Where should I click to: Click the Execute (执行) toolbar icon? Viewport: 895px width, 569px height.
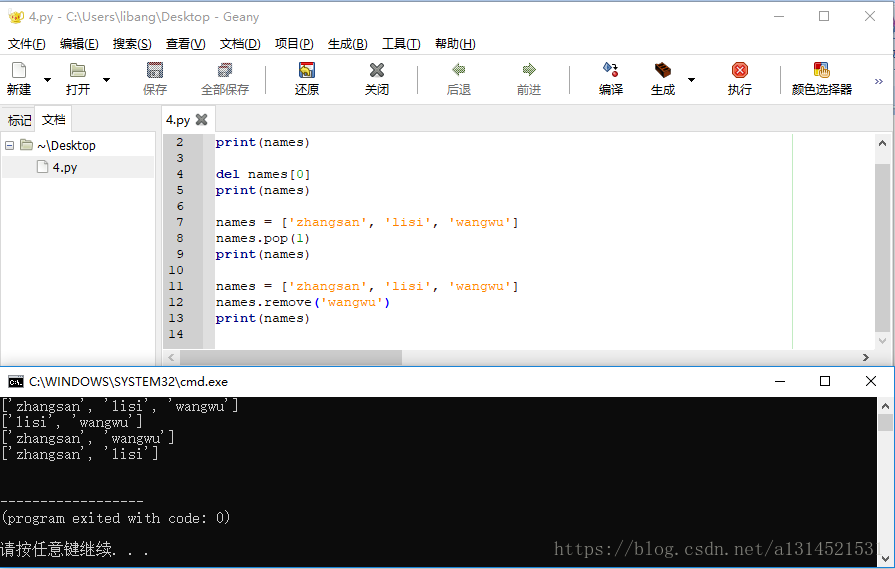point(740,70)
